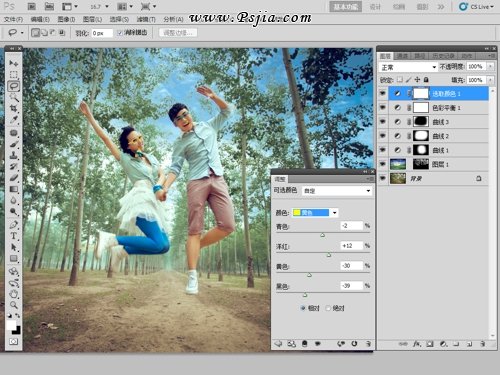Select the Horizontal Type tool

13,236
